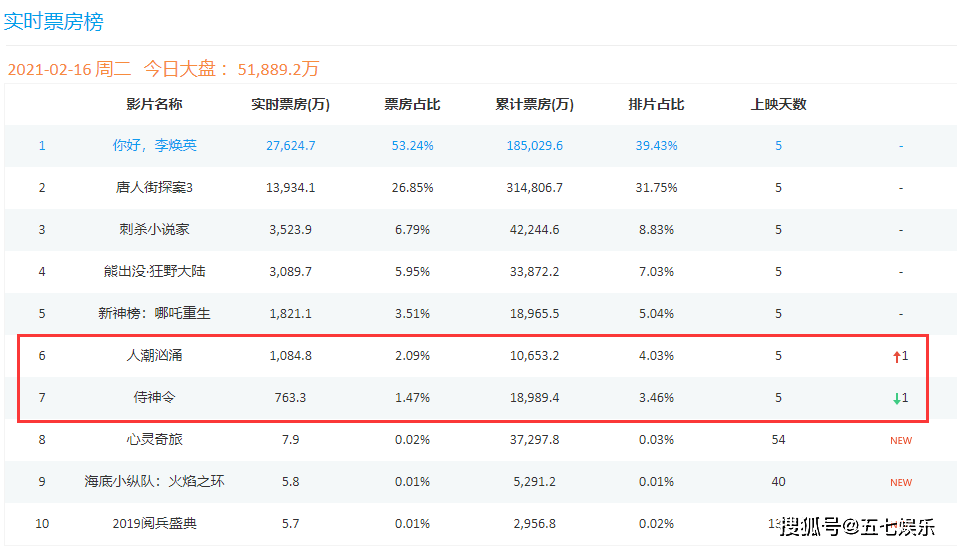Click the rank number 1

pyautogui.click(x=42, y=146)
